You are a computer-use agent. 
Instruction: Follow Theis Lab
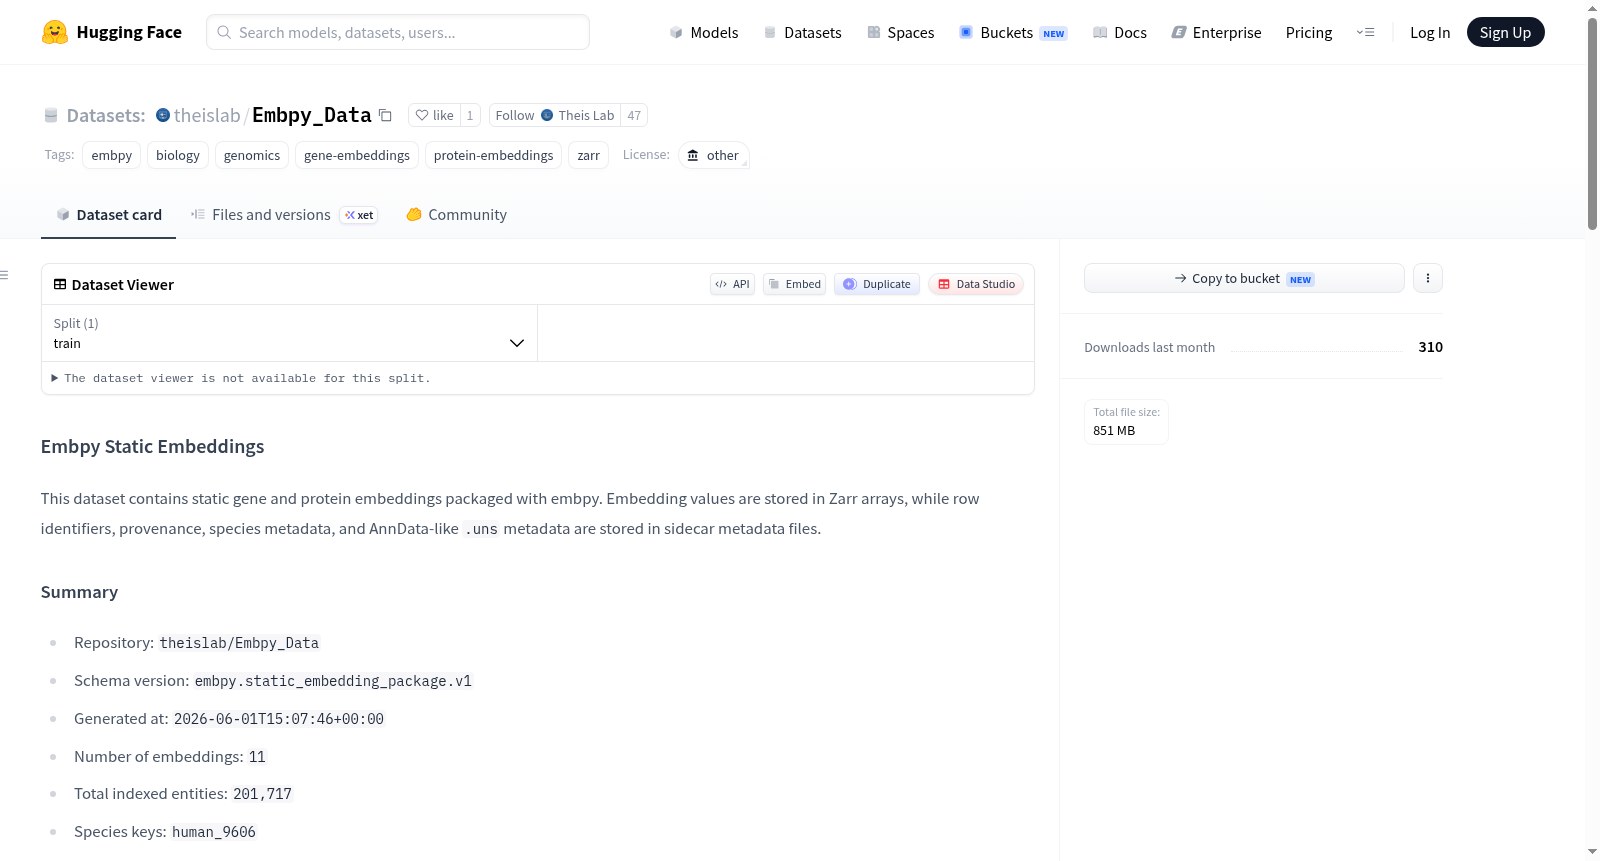pos(555,115)
